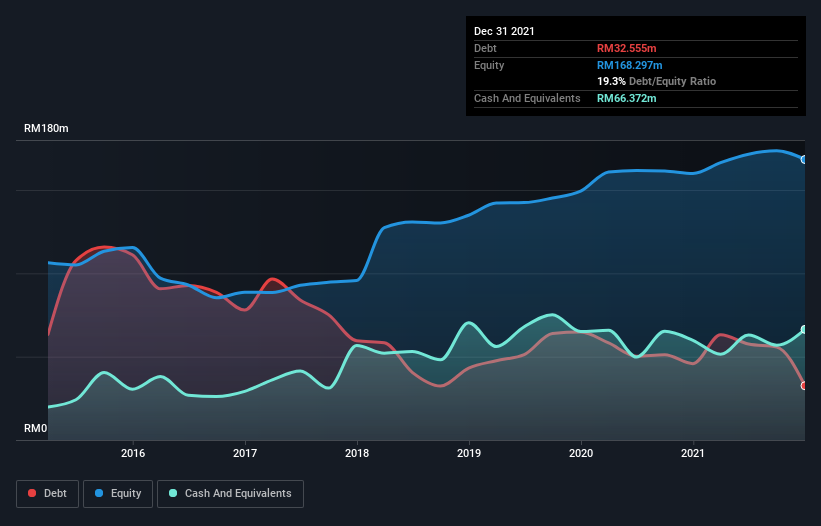Click the RM180m y-axis label

tap(46, 129)
